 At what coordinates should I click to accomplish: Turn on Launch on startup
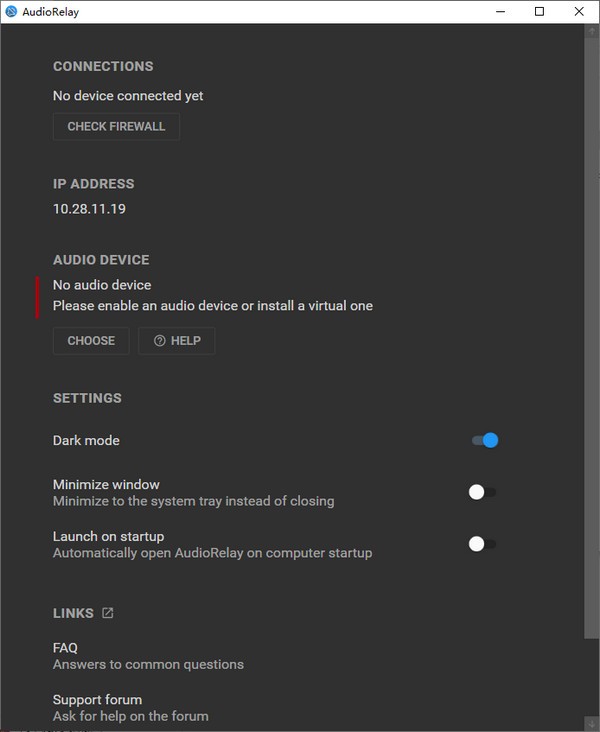483,544
